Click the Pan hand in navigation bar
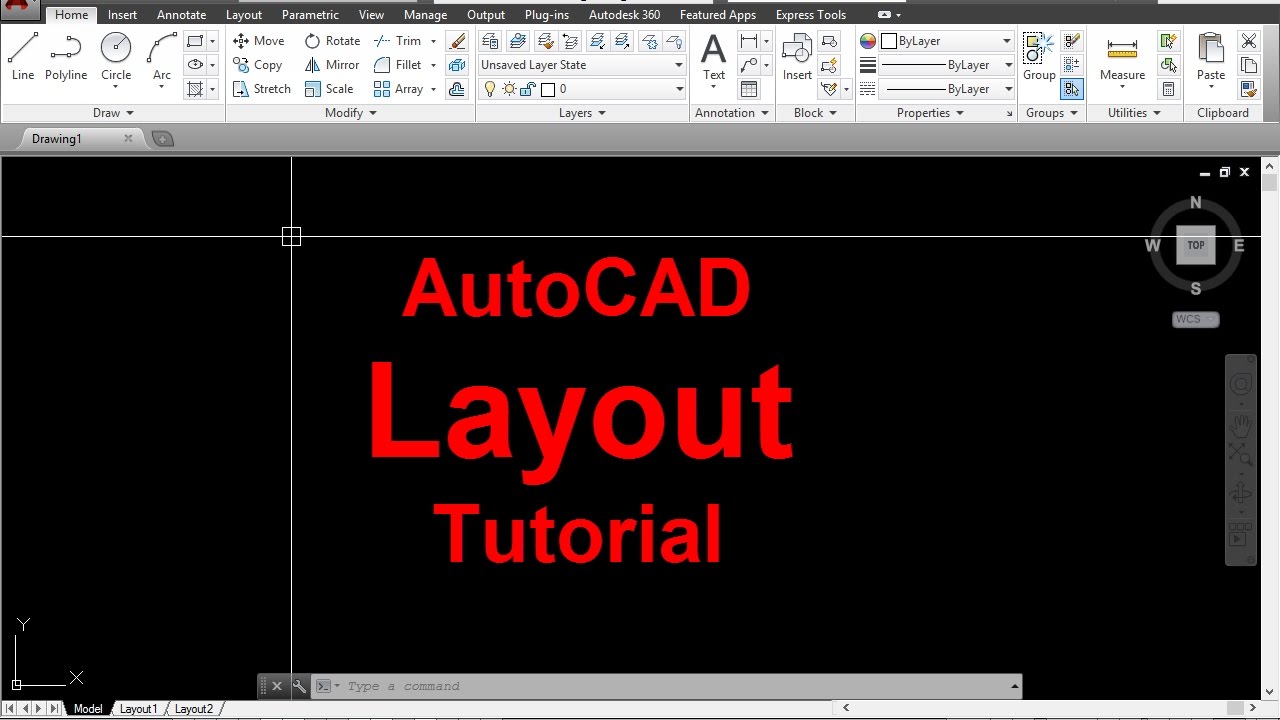Viewport: 1280px width, 720px height. pos(1241,427)
